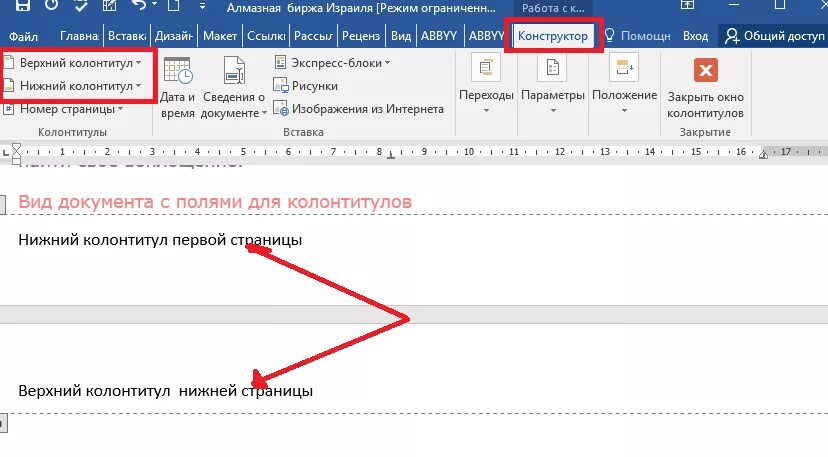
Task: Click the tab stop selector on ruler
Action: 5,152
